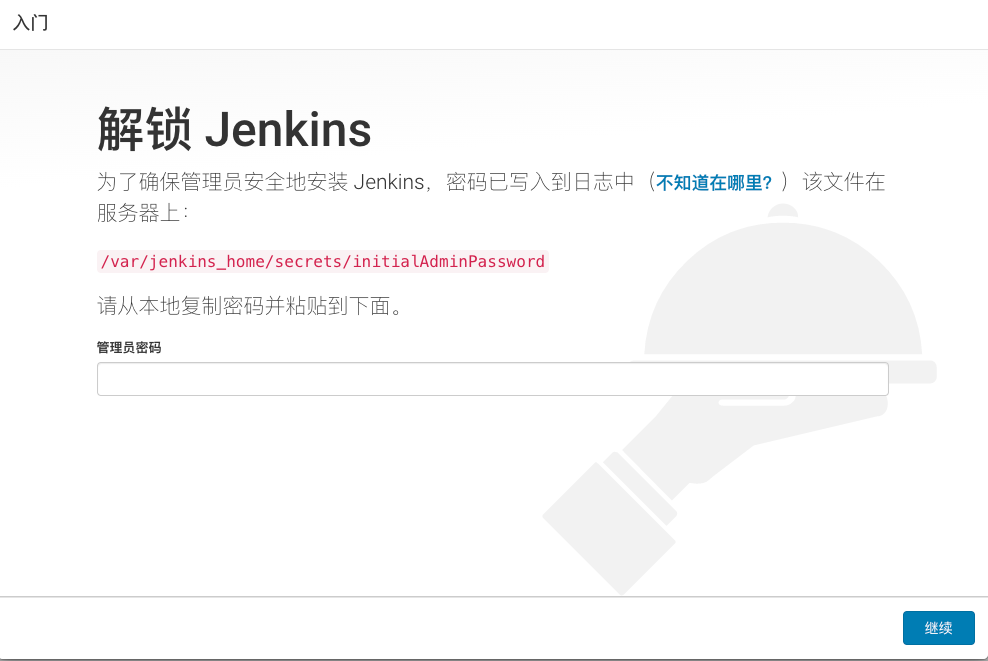The height and width of the screenshot is (661, 988).
Task: Click the 入门 title in the header
Action: pos(30,23)
